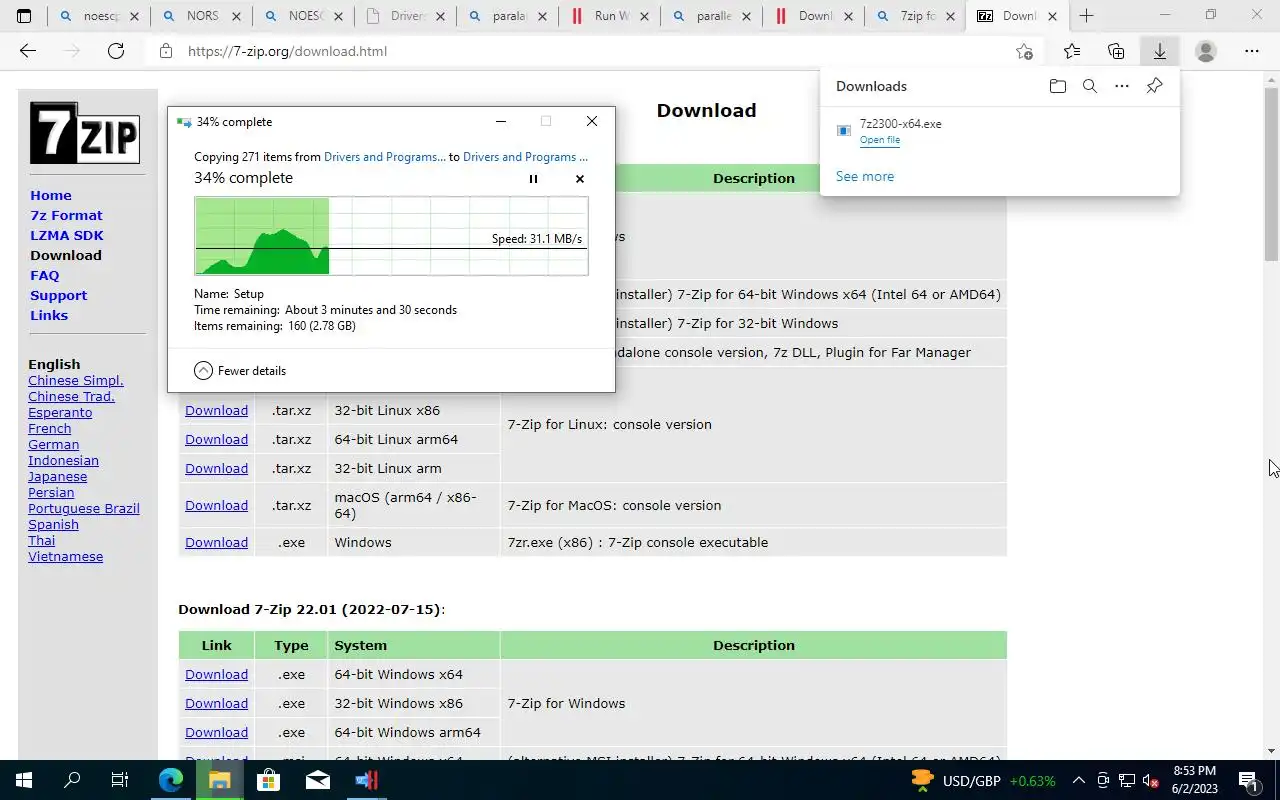Open the Favorites list icon
1280x800 pixels.
[x=1072, y=51]
